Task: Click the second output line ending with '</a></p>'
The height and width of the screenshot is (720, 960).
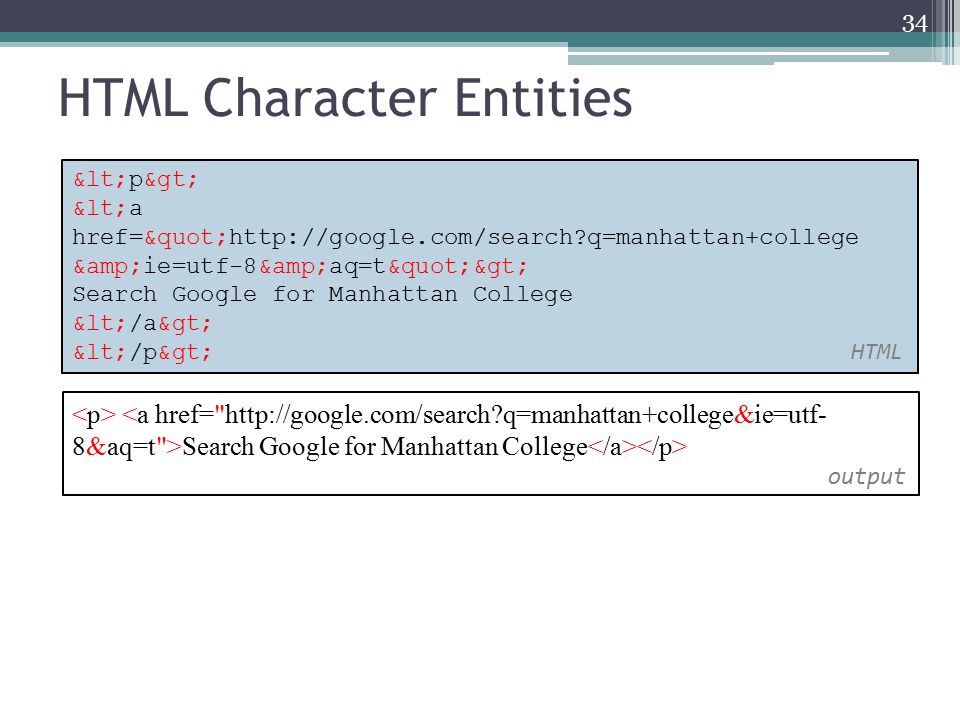Action: coord(380,447)
